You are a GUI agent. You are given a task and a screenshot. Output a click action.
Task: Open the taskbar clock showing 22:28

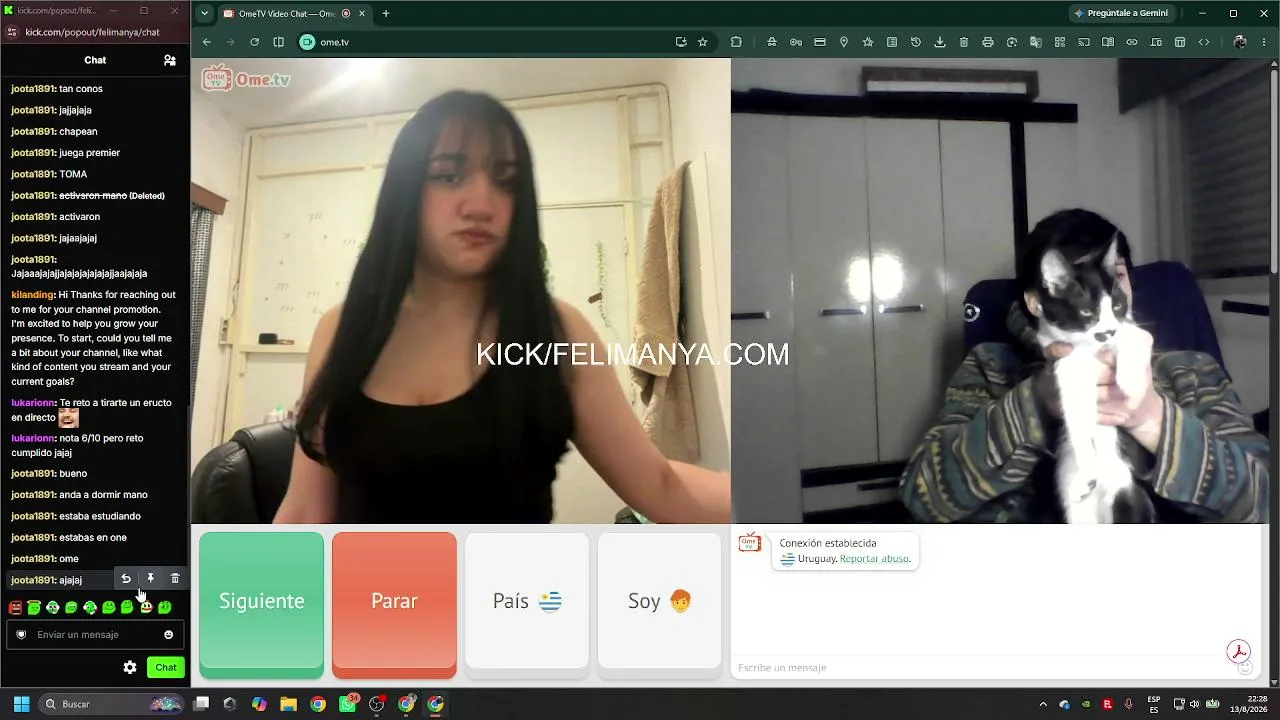click(1249, 704)
